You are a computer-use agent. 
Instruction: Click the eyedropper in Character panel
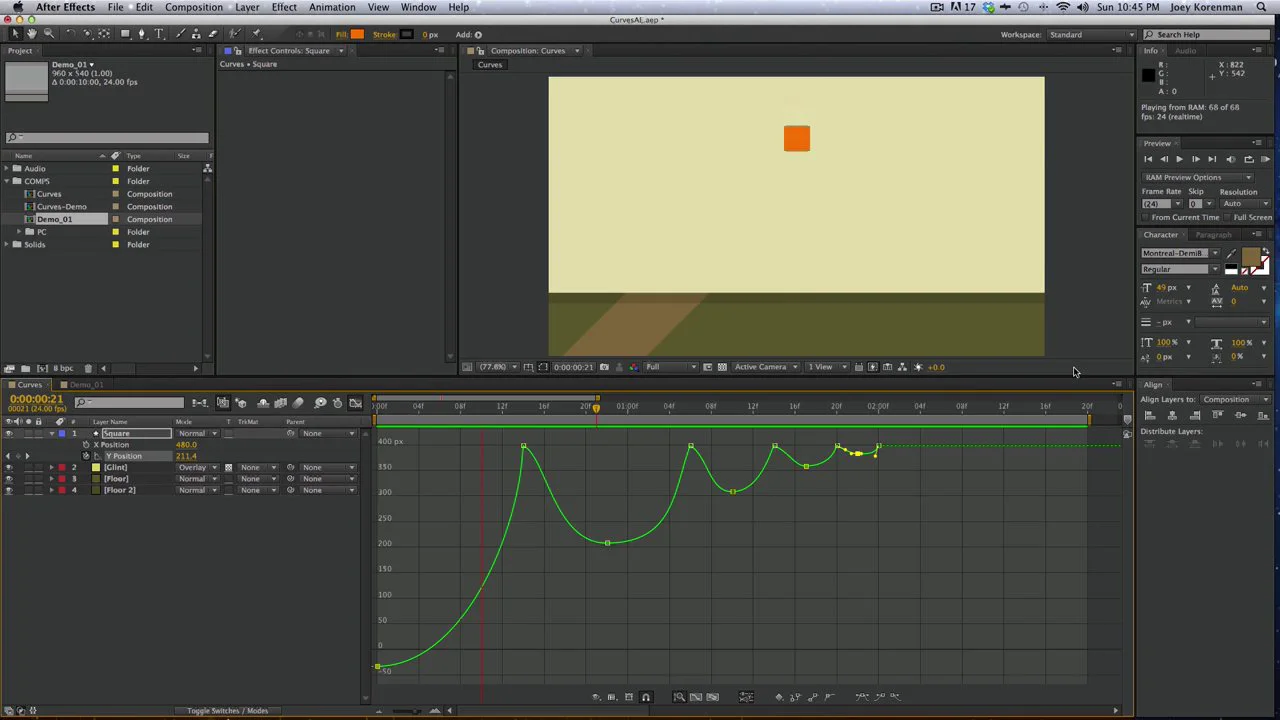[x=1231, y=254]
